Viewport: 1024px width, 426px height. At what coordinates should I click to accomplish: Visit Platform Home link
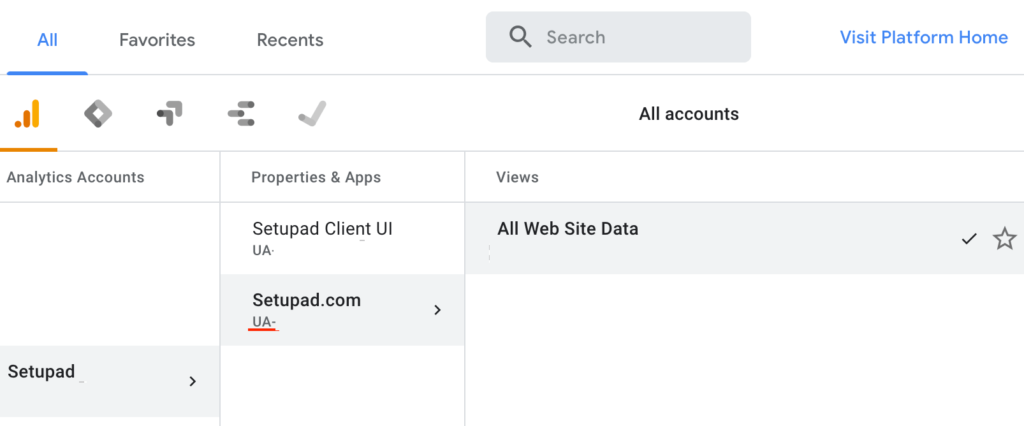(x=923, y=38)
